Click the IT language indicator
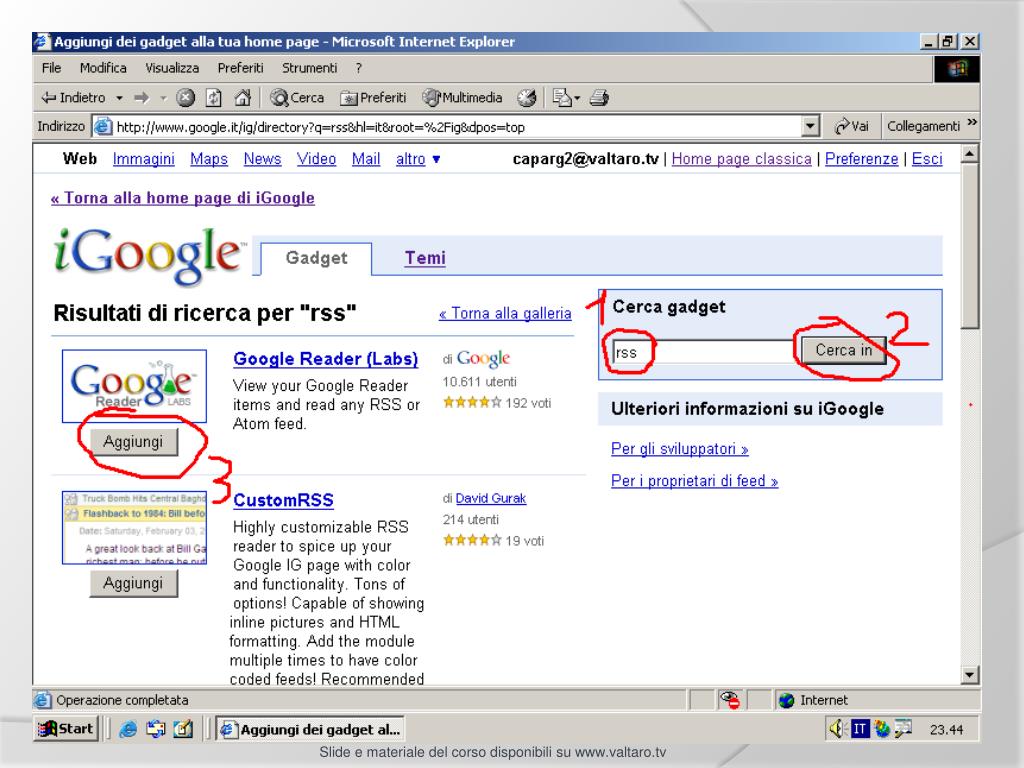The image size is (1024, 768). [x=860, y=729]
